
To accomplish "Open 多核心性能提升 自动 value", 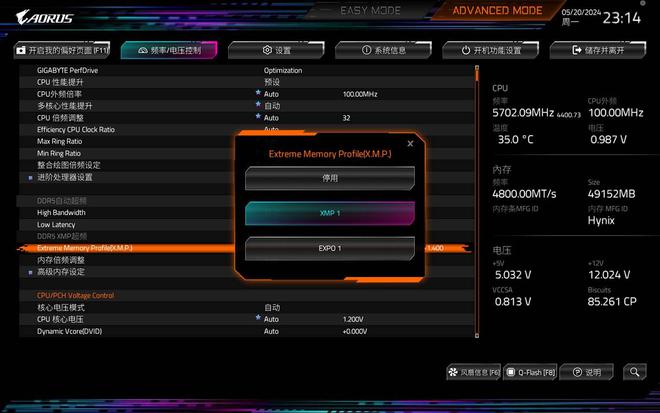I will point(272,106).
